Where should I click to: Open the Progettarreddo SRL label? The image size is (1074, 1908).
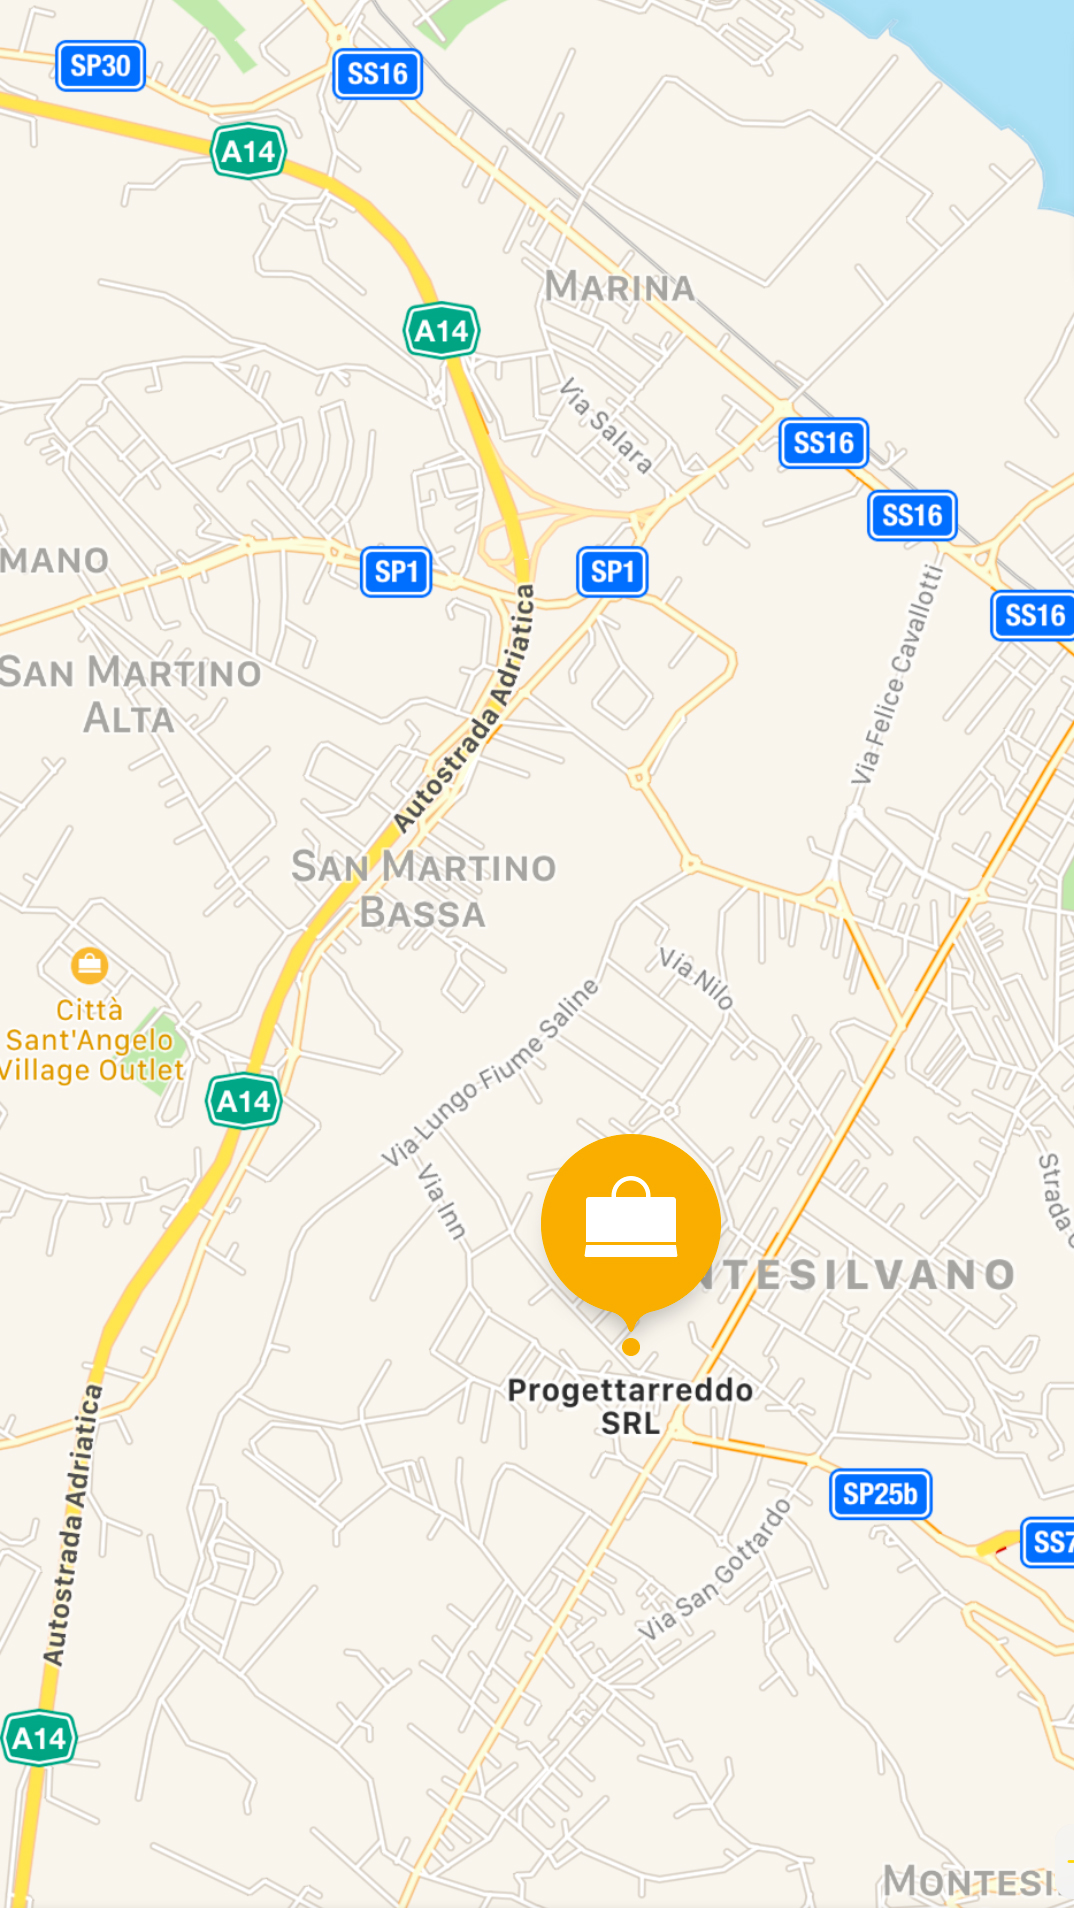click(630, 1406)
